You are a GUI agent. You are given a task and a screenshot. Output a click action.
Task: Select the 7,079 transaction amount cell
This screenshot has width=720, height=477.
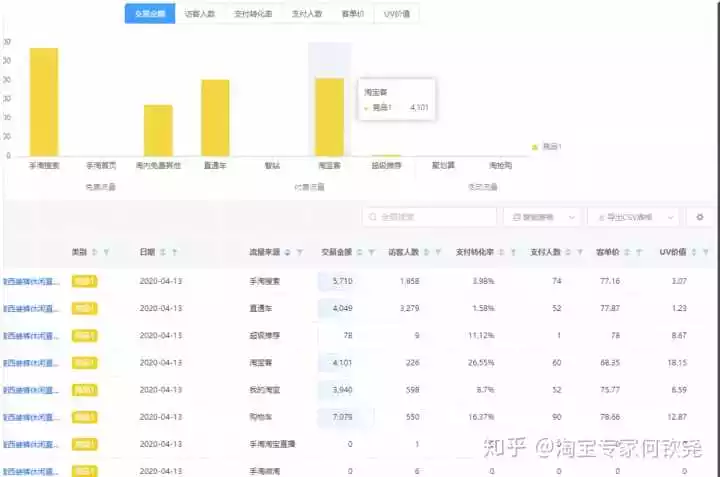point(342,417)
